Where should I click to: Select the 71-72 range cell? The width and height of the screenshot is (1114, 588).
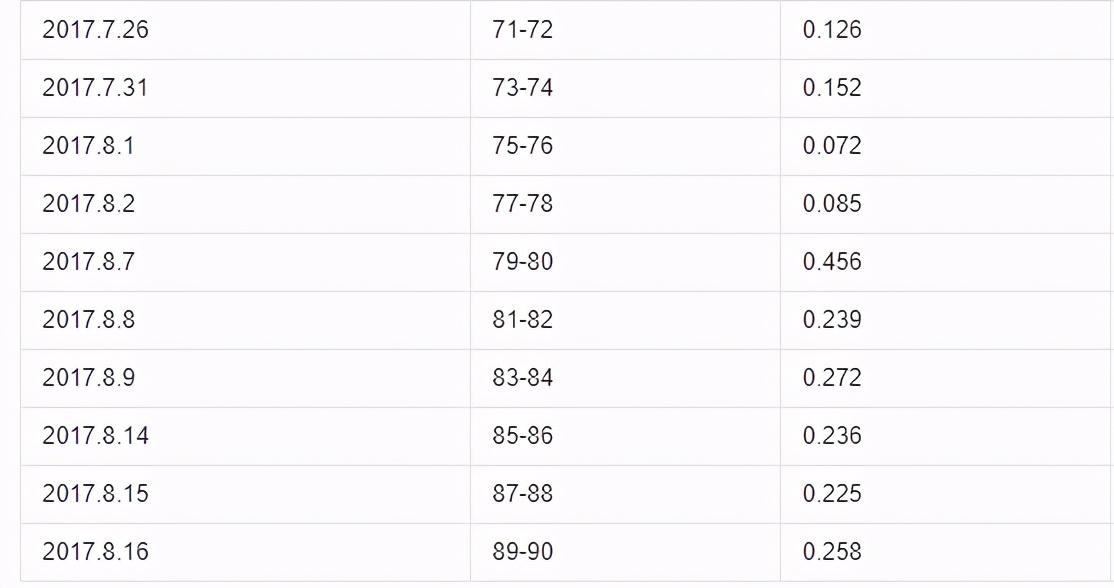click(x=522, y=30)
